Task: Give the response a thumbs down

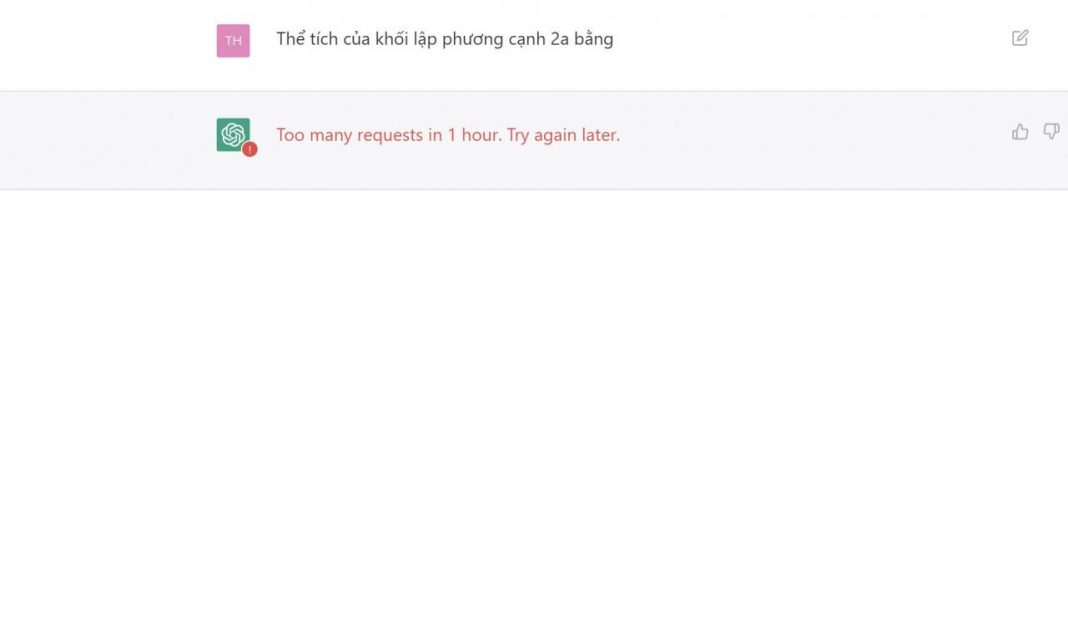Action: (1052, 131)
